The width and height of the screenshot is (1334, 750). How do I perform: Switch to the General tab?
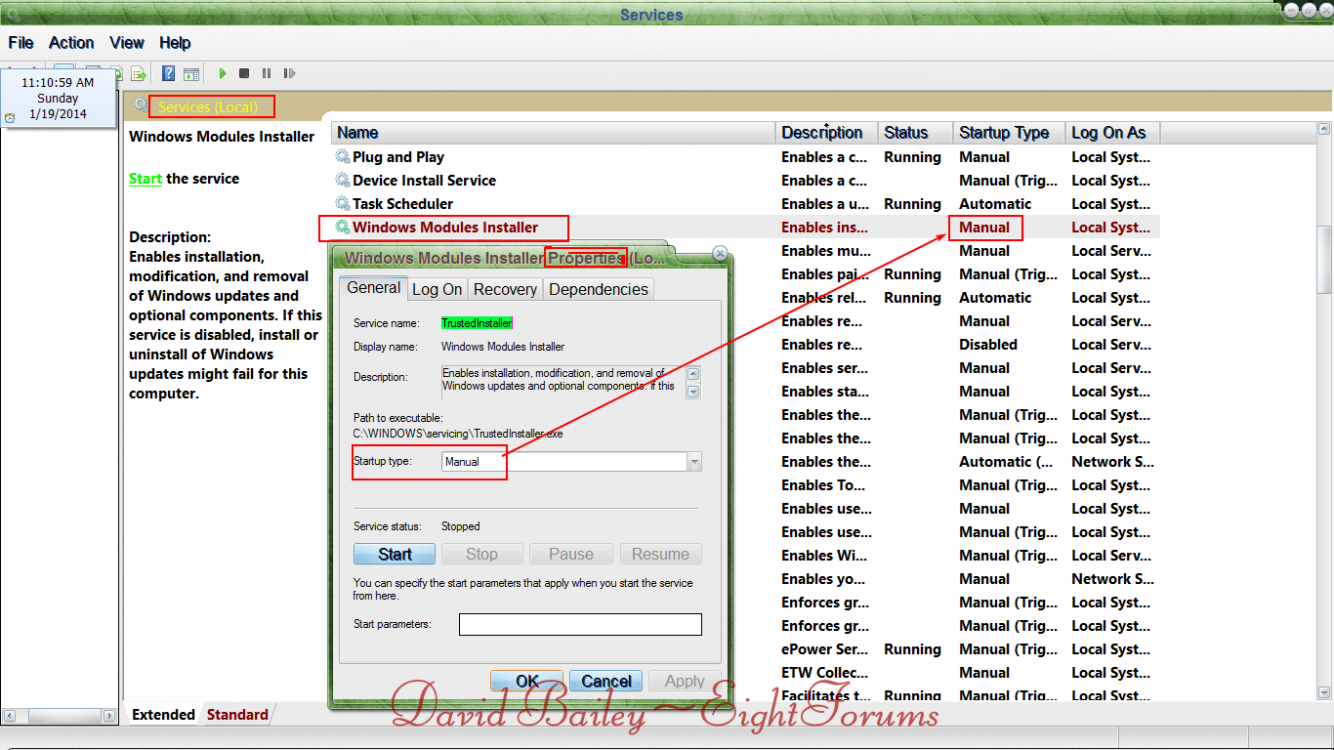pyautogui.click(x=373, y=288)
